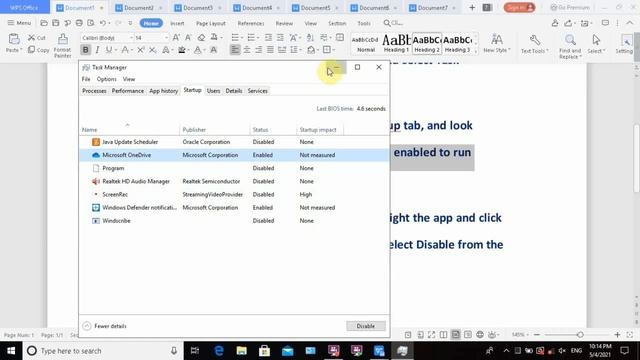
Task: Click the bullet list icon
Action: tap(235, 38)
